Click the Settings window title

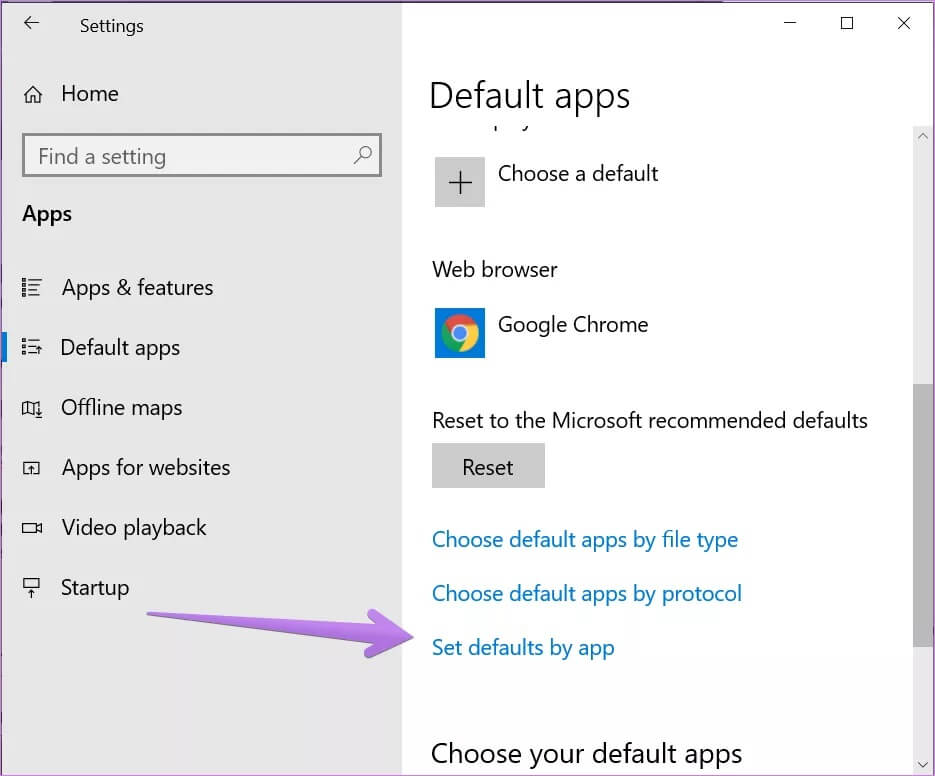(x=112, y=26)
